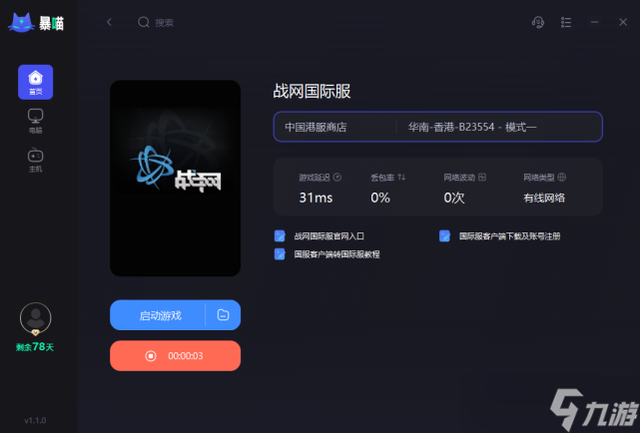This screenshot has width=640, height=433.
Task: Click the 游戏延迟 latency info icon
Action: click(337, 177)
